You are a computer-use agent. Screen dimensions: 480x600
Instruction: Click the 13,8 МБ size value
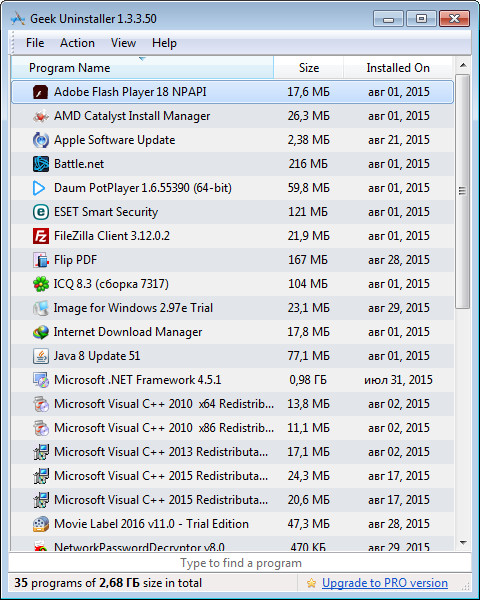click(x=309, y=404)
